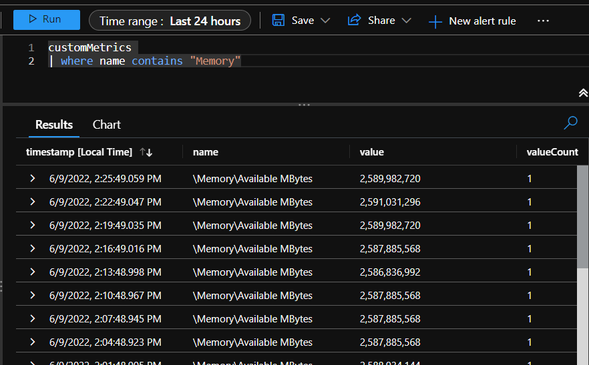Expand the 2:04:48.923 PM result row
589x365 pixels.
coord(32,342)
